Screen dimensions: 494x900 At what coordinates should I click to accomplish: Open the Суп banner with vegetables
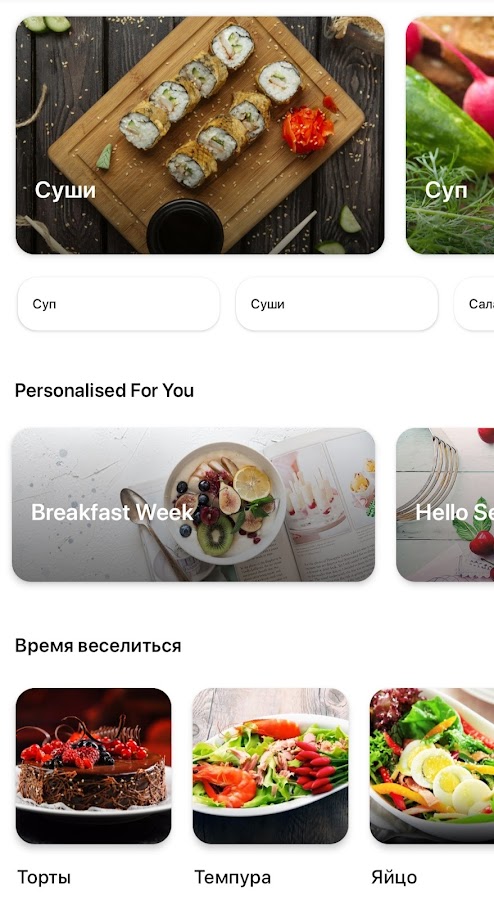[x=450, y=135]
